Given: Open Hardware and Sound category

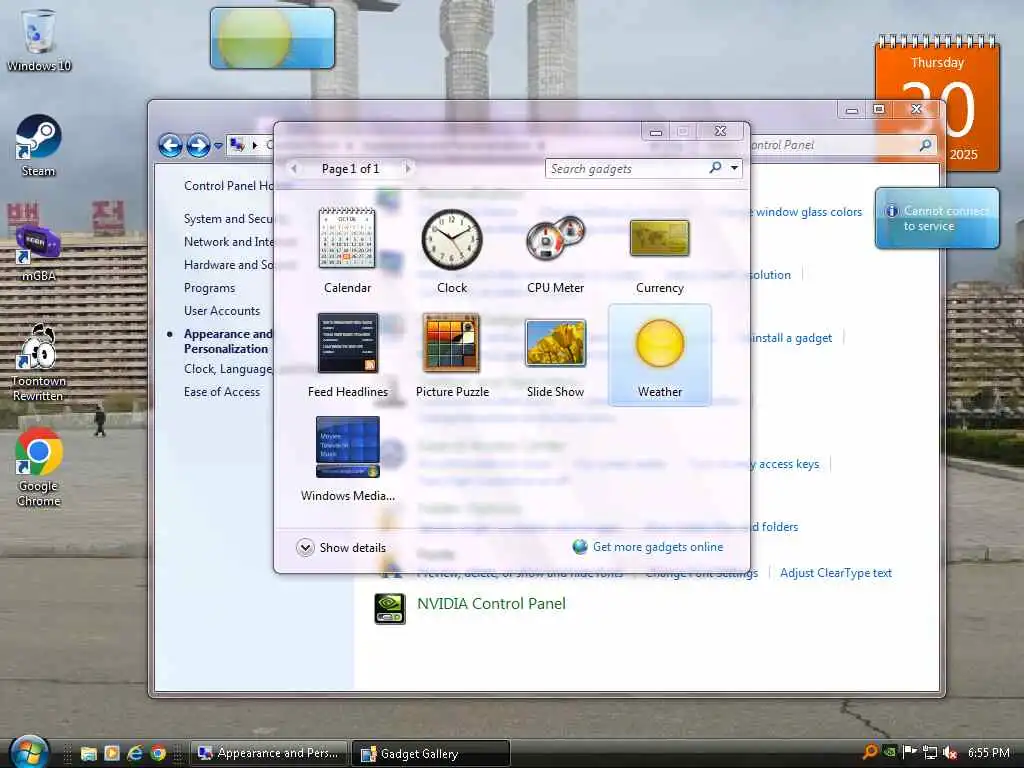Looking at the screenshot, I should point(229,264).
